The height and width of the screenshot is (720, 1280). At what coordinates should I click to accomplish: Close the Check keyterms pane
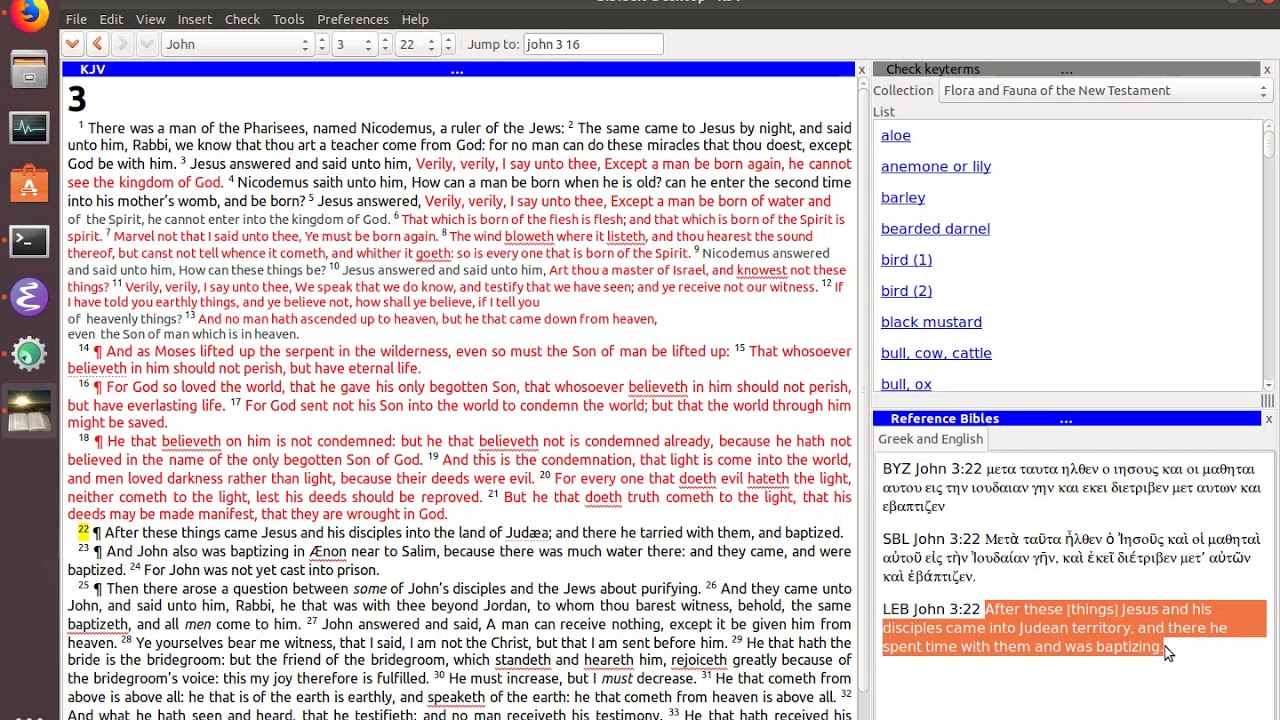coord(1267,70)
